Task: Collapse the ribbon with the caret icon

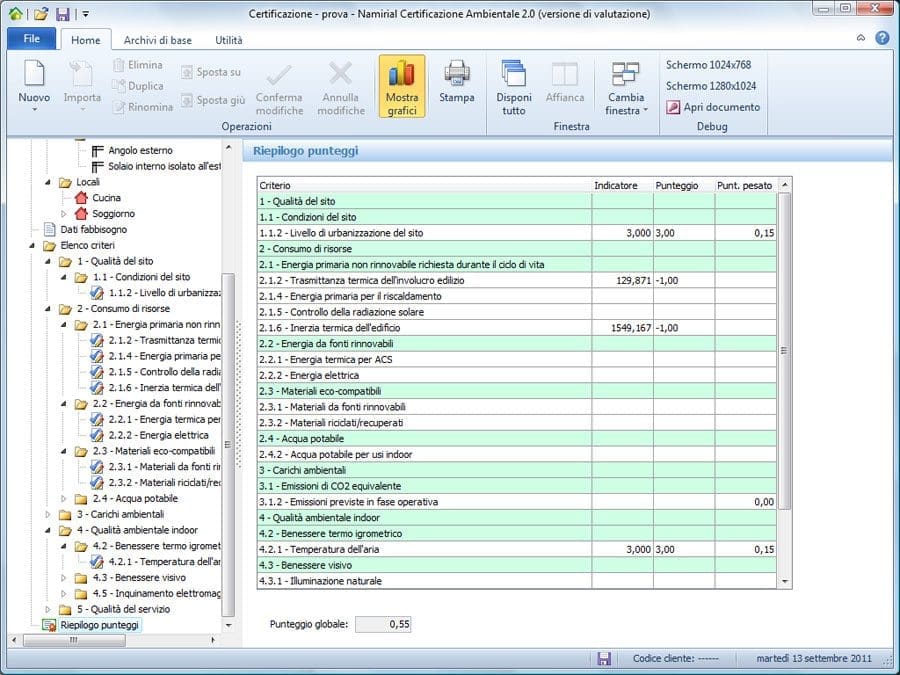Action: click(x=860, y=38)
